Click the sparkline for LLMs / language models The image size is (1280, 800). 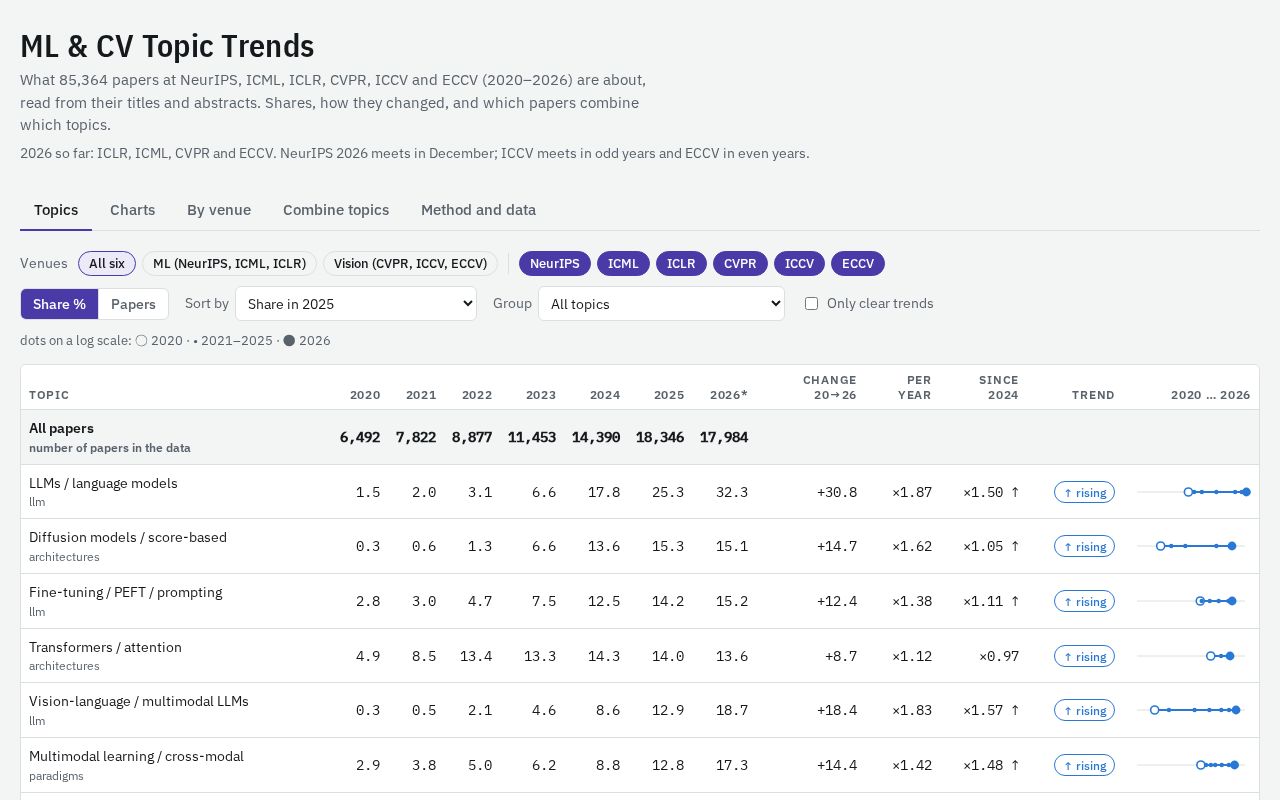(x=1194, y=492)
